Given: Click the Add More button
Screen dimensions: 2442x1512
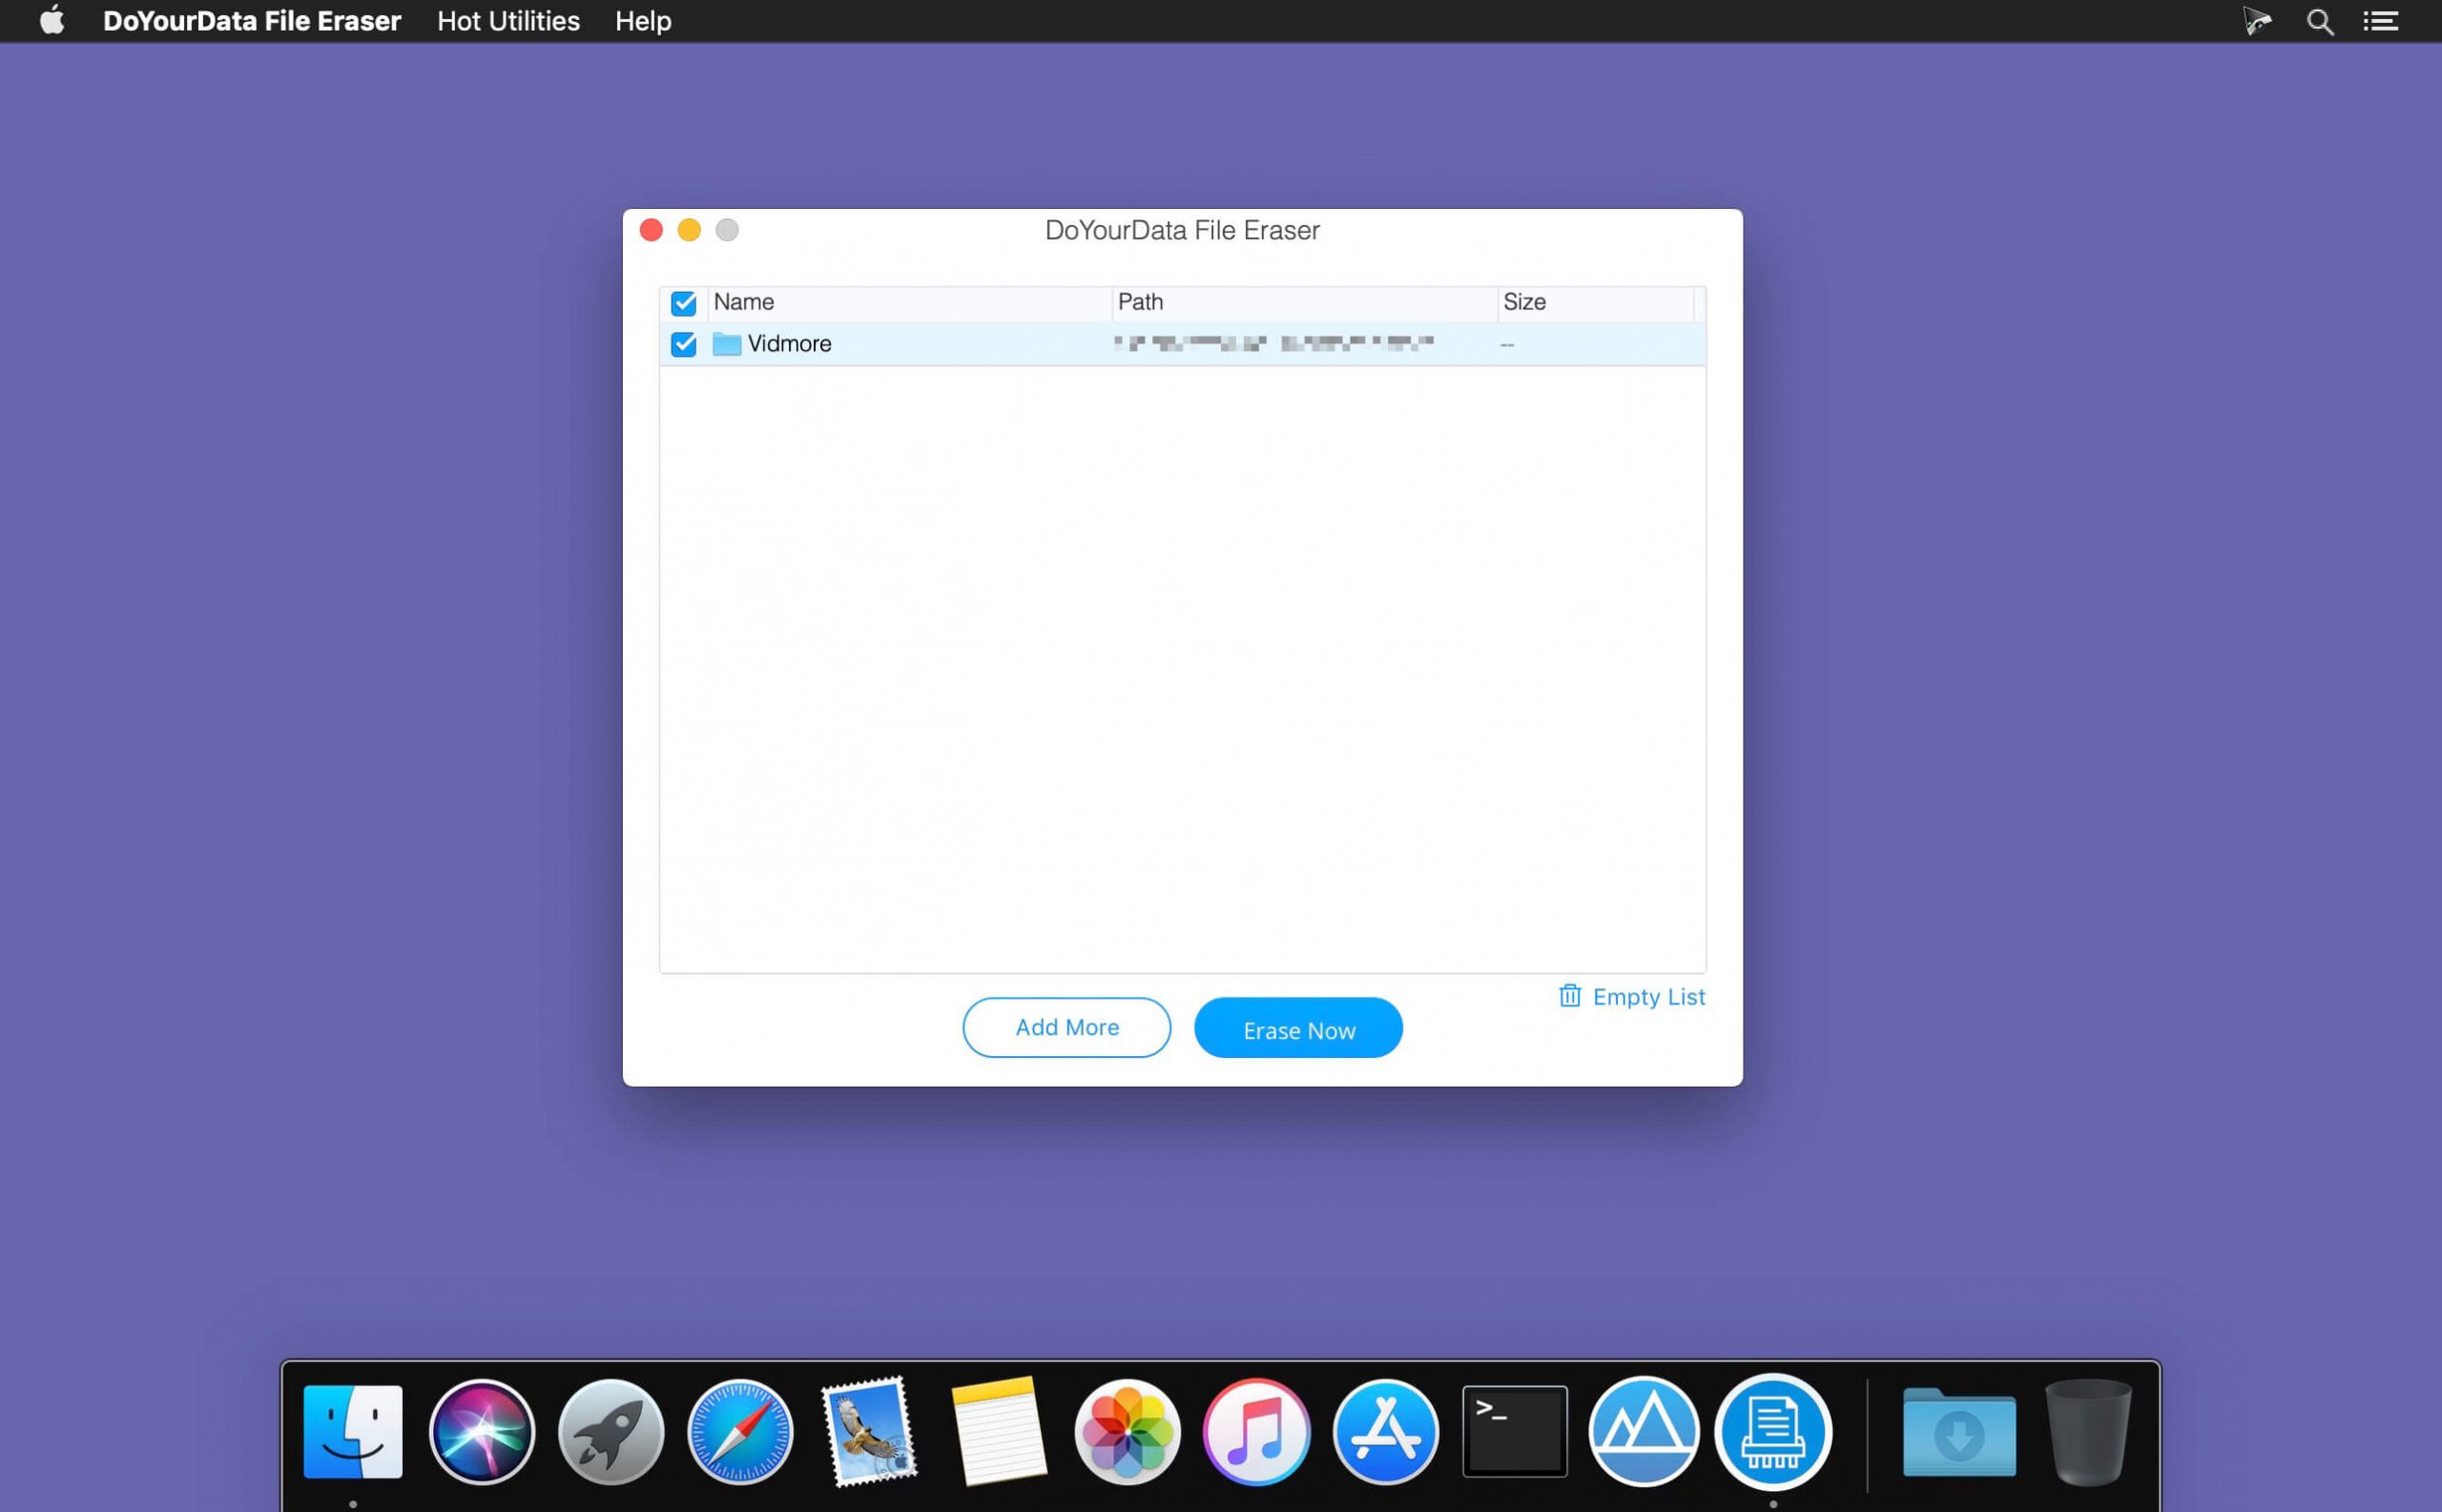Looking at the screenshot, I should pos(1066,1027).
